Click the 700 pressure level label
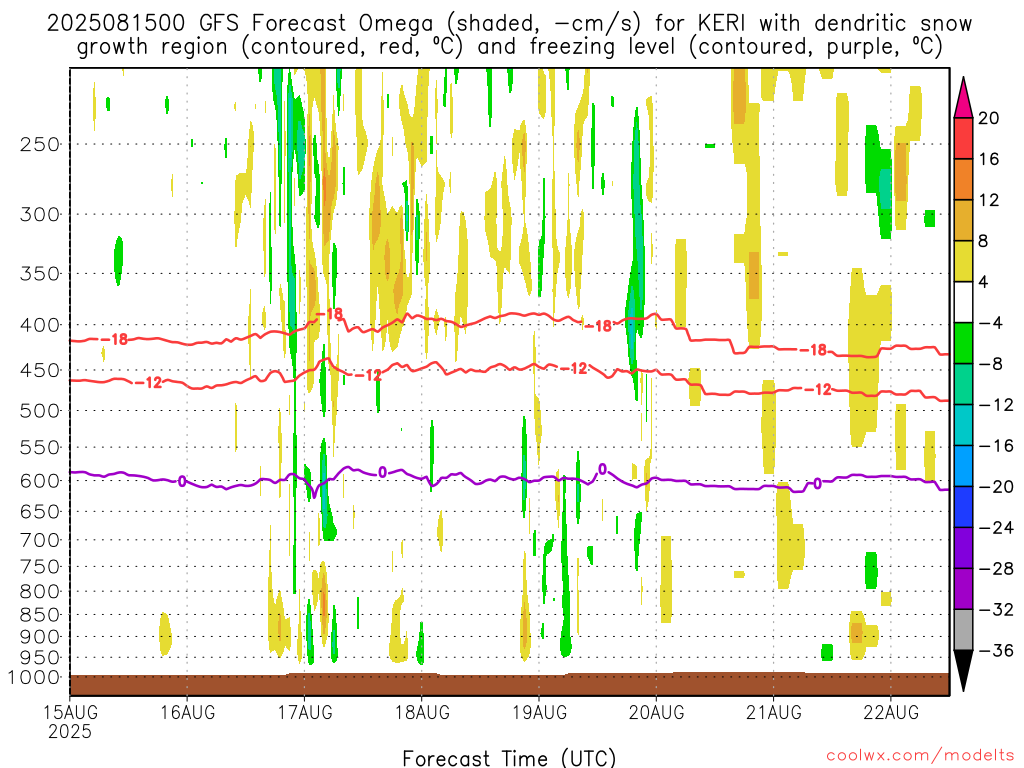This screenshot has width=1024, height=768. 40,540
